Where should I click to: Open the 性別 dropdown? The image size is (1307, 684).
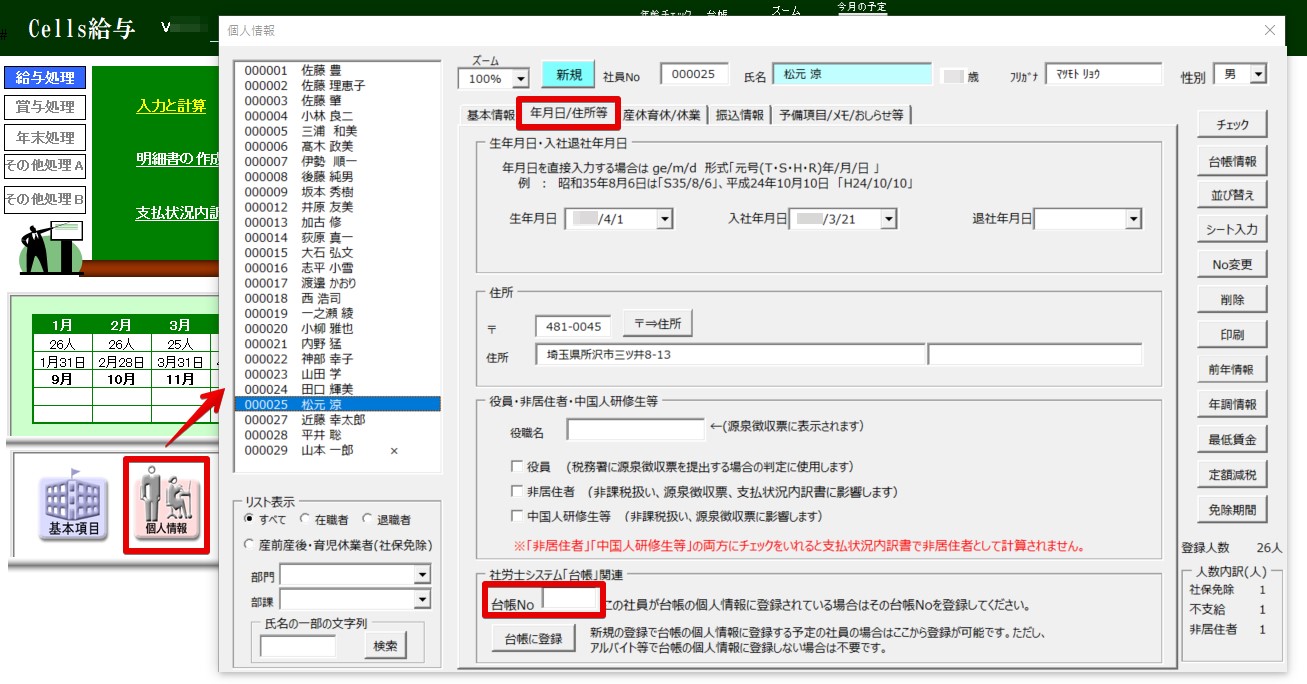(x=1257, y=74)
